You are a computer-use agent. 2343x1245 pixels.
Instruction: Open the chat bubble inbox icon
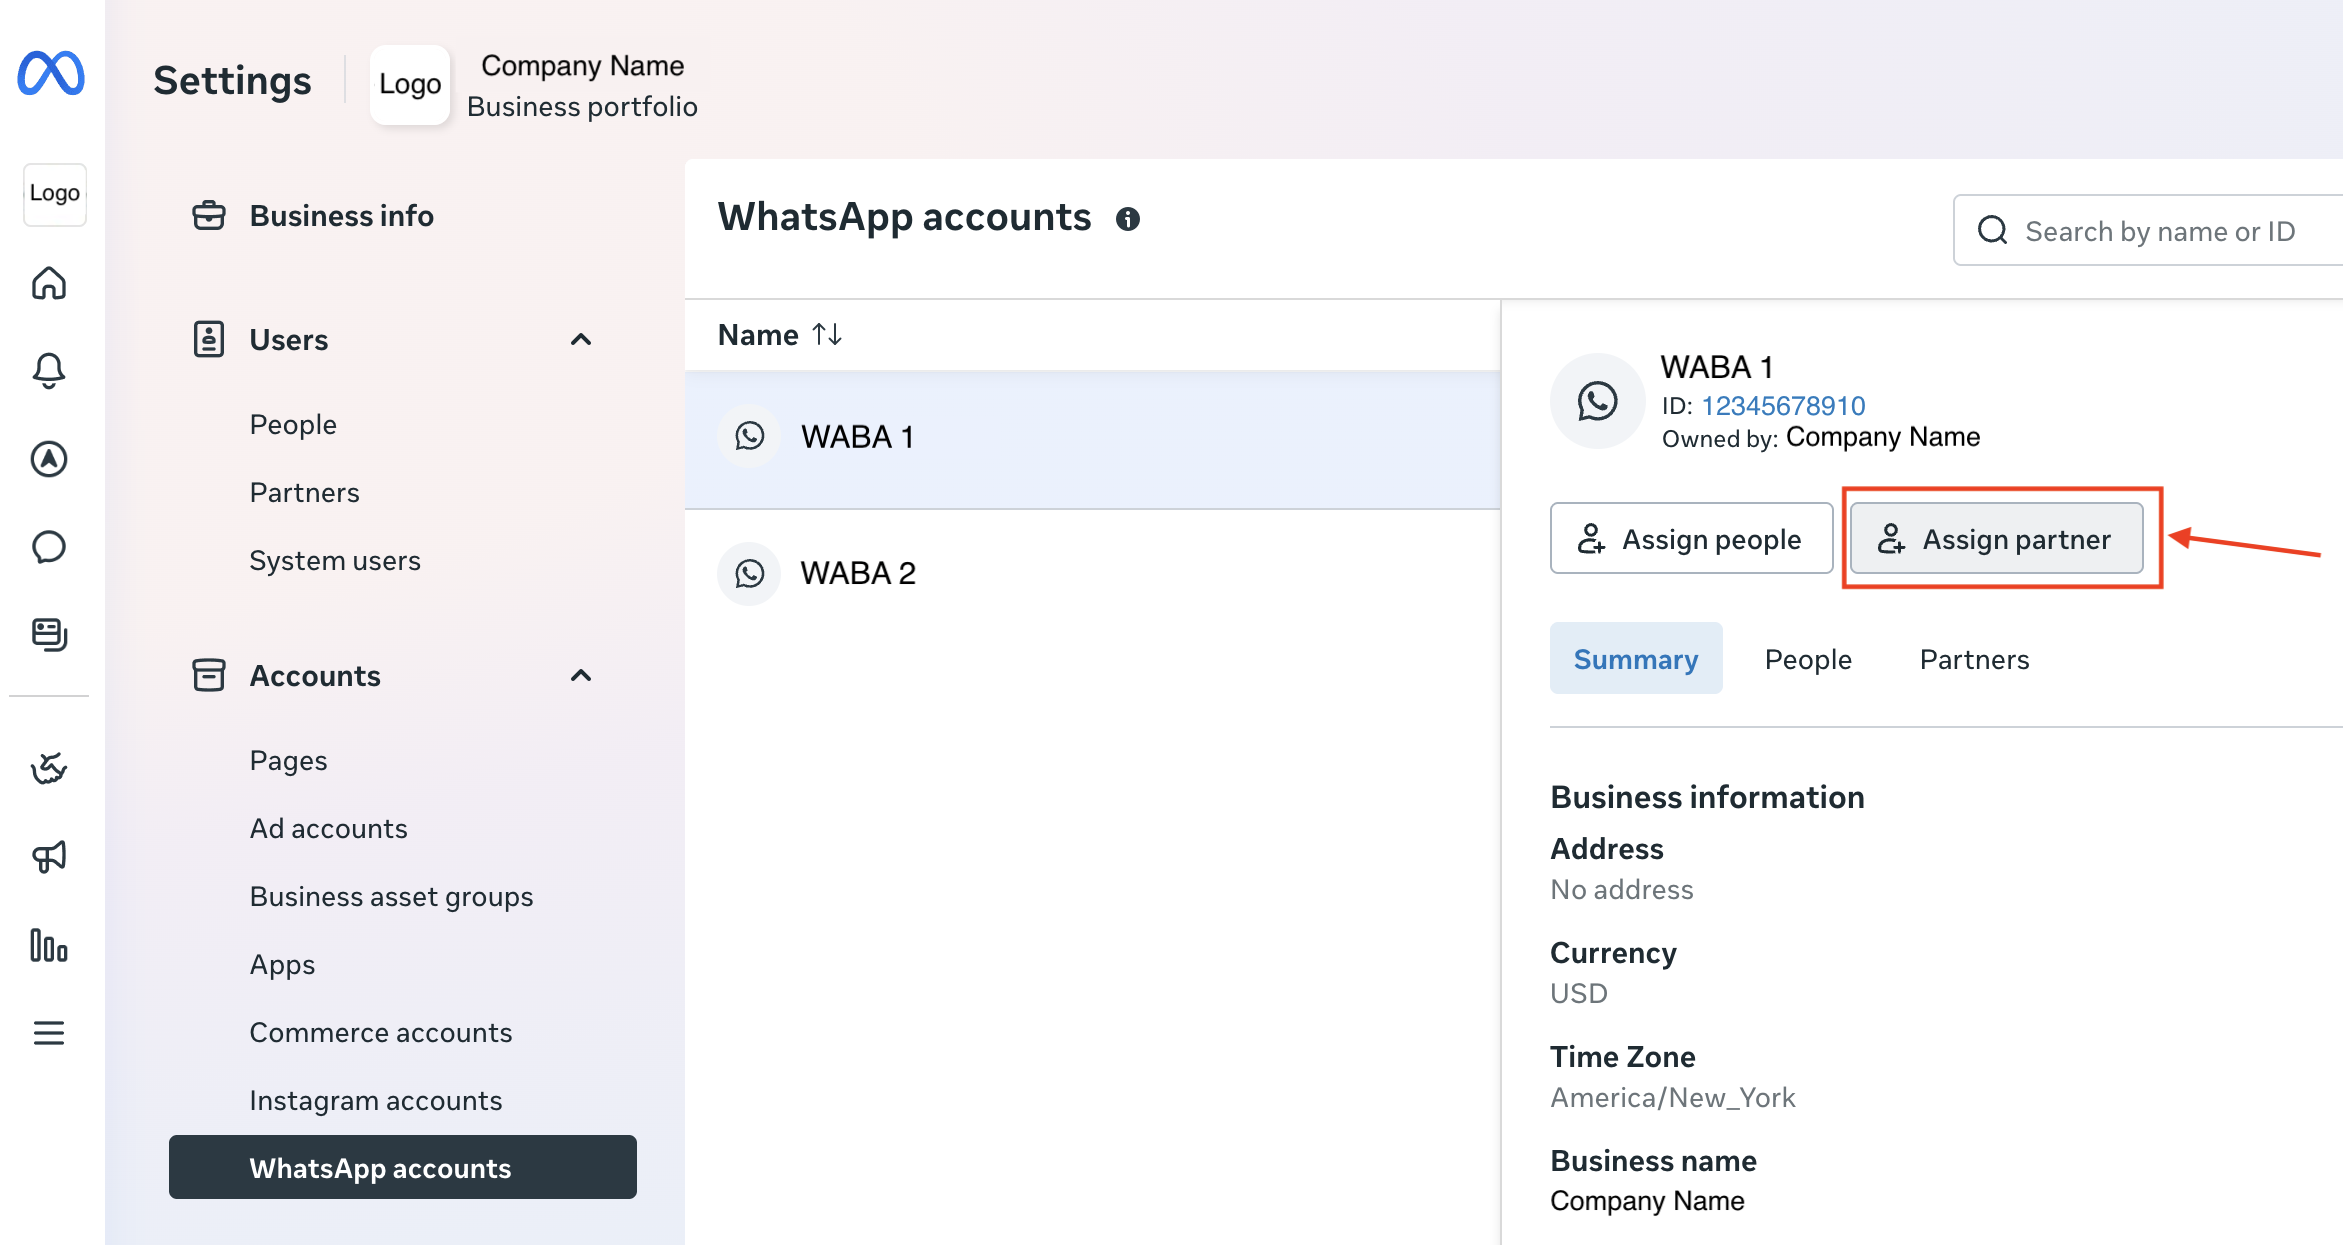49,547
